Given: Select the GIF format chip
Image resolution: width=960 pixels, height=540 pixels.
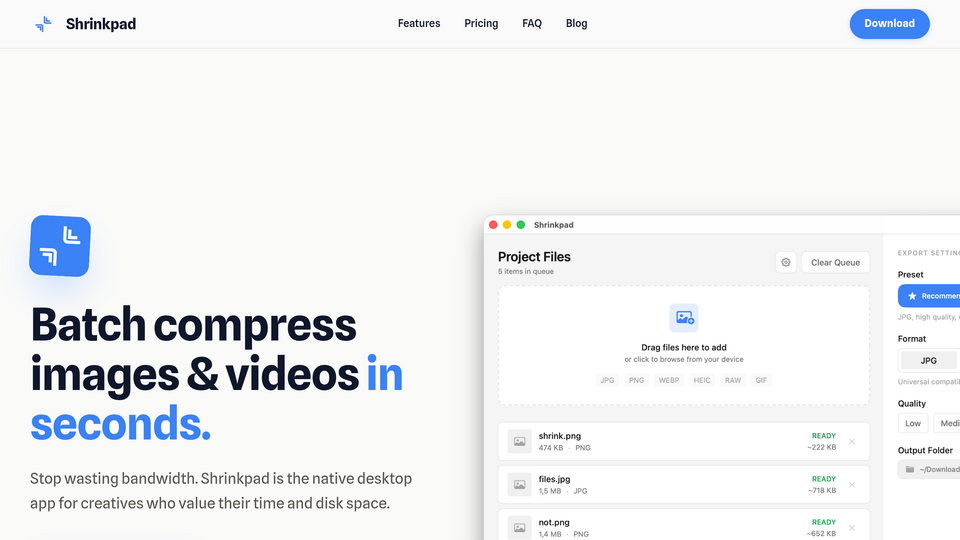Looking at the screenshot, I should (x=761, y=380).
